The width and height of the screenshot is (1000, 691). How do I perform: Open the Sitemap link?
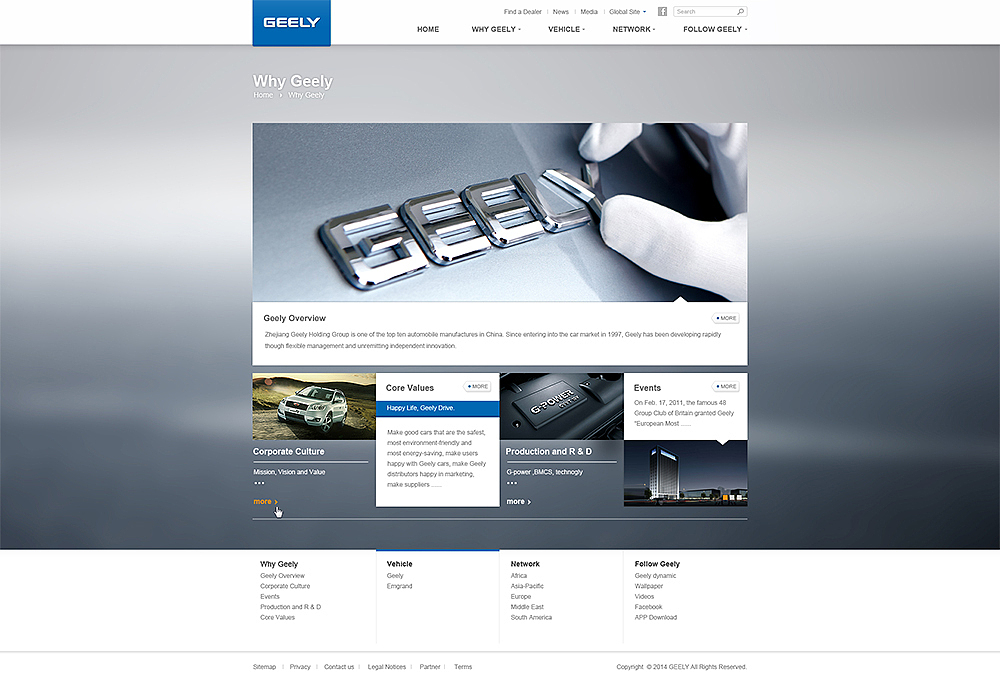point(264,667)
